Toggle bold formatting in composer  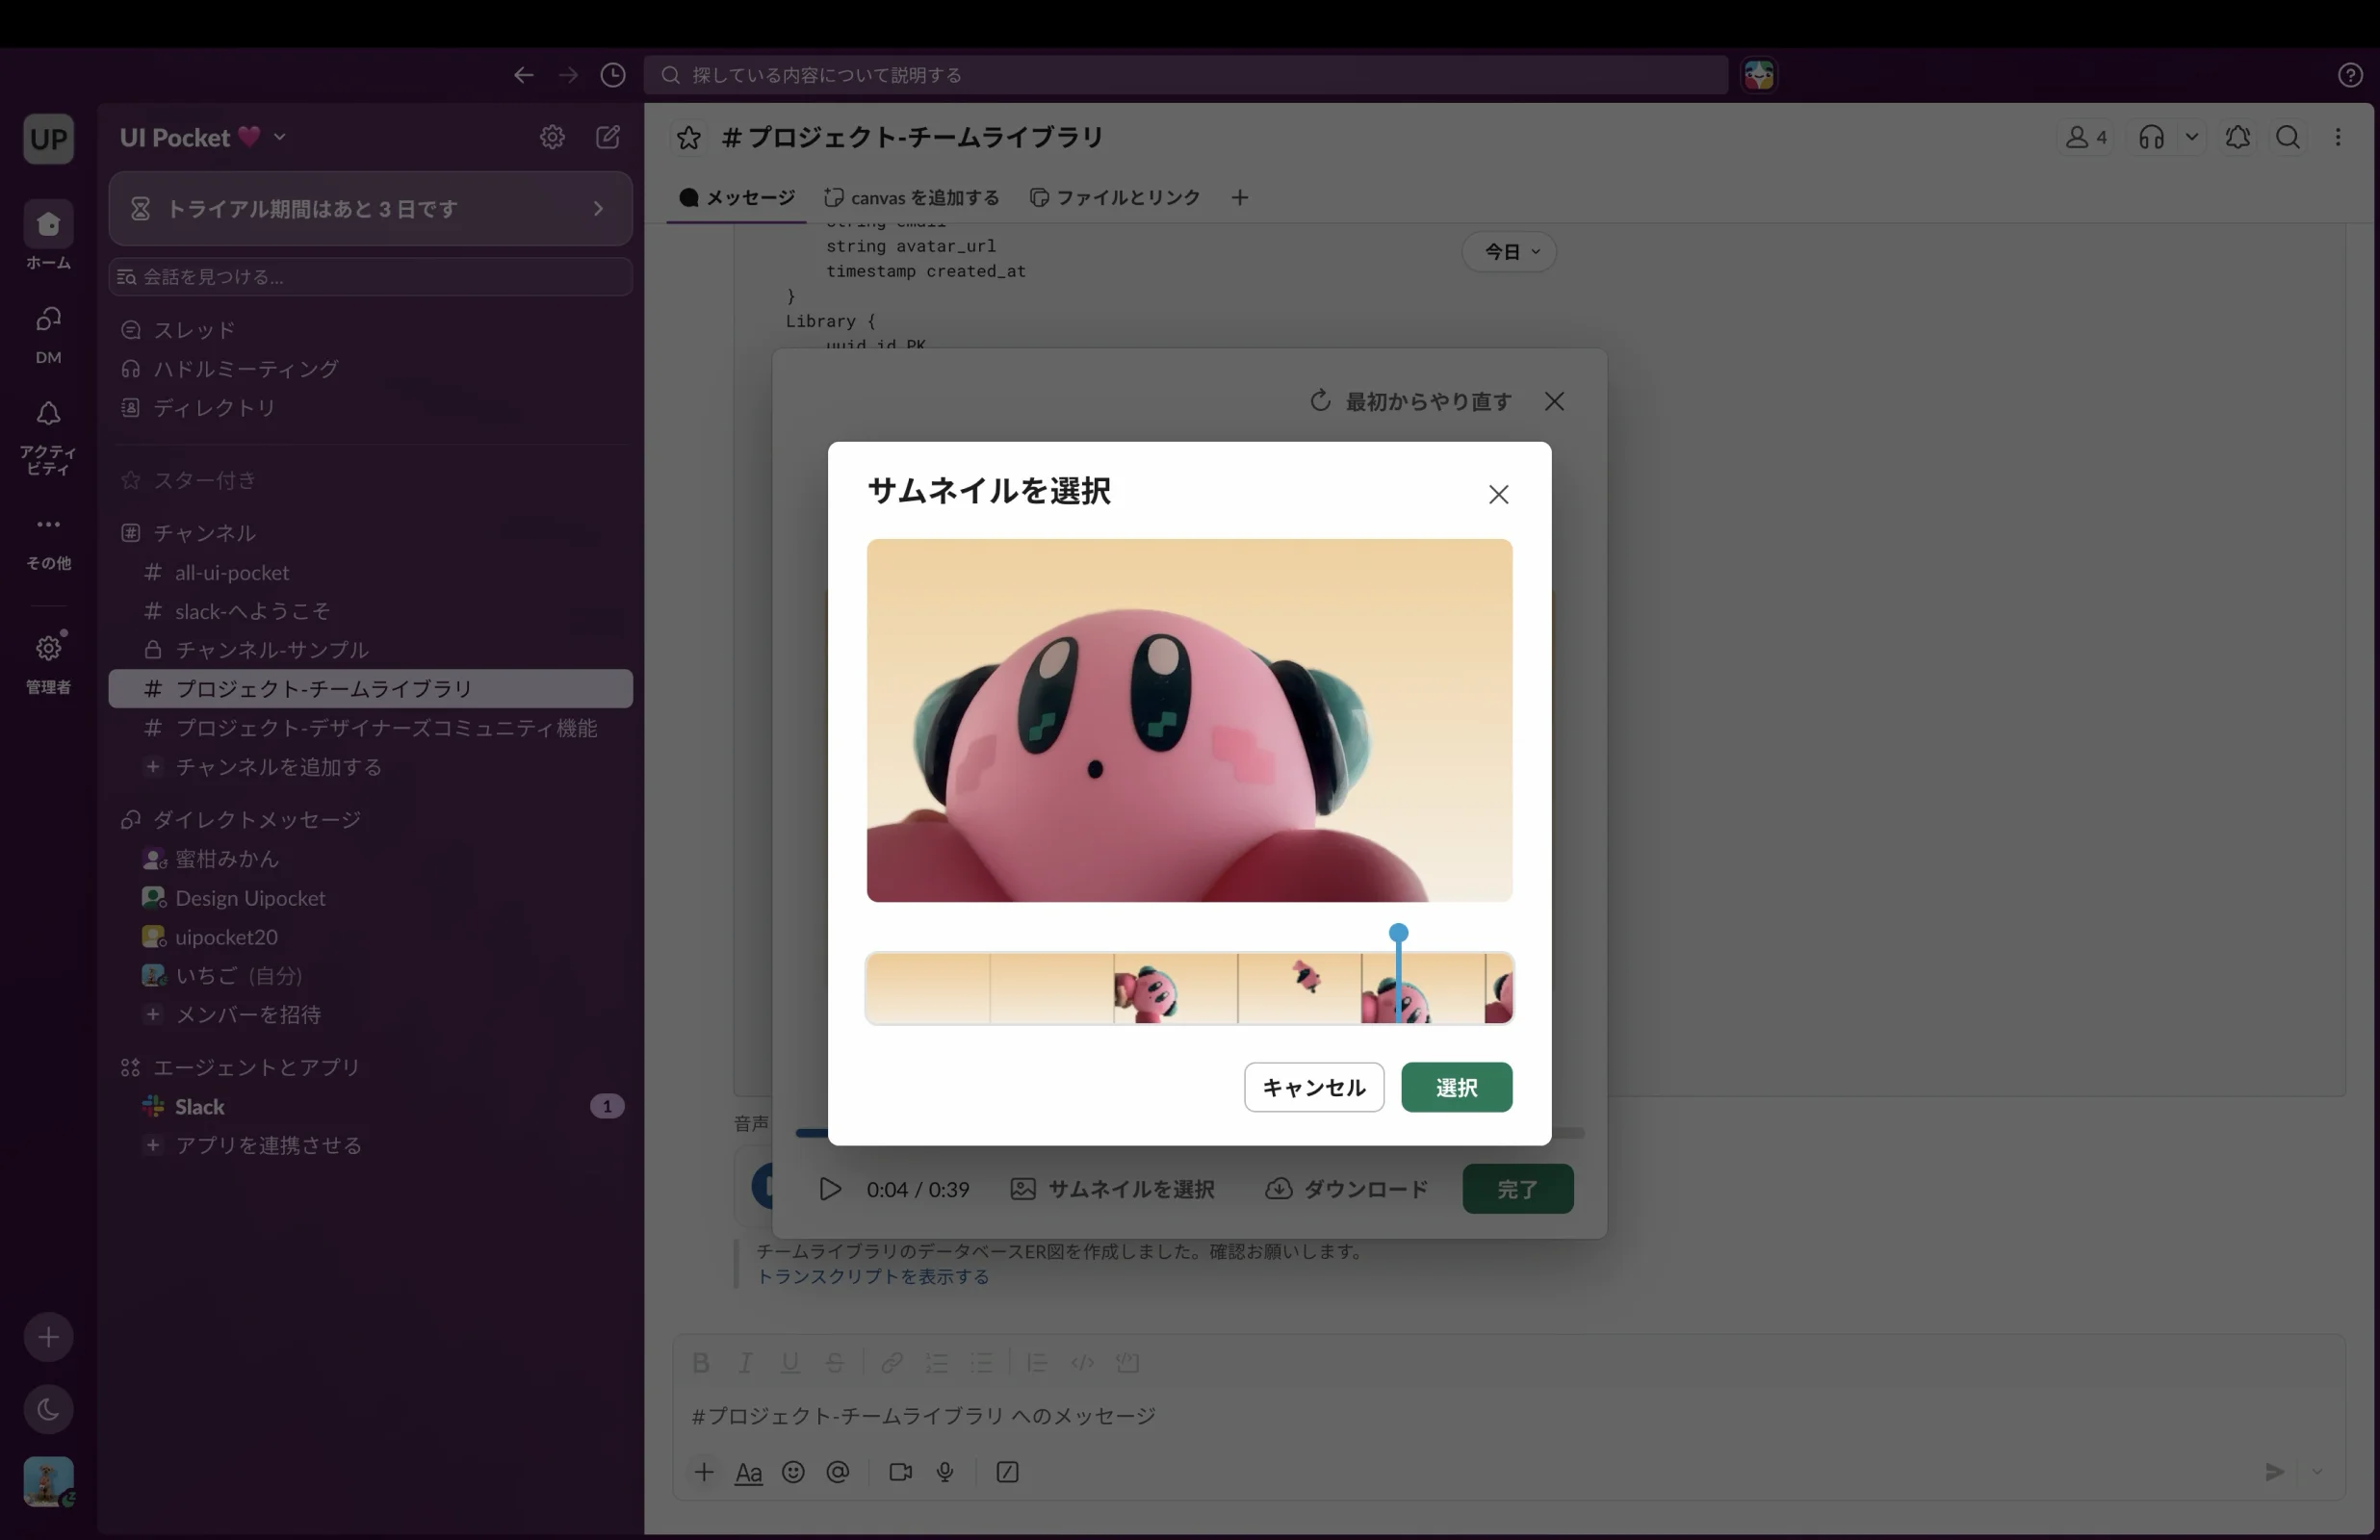701,1363
